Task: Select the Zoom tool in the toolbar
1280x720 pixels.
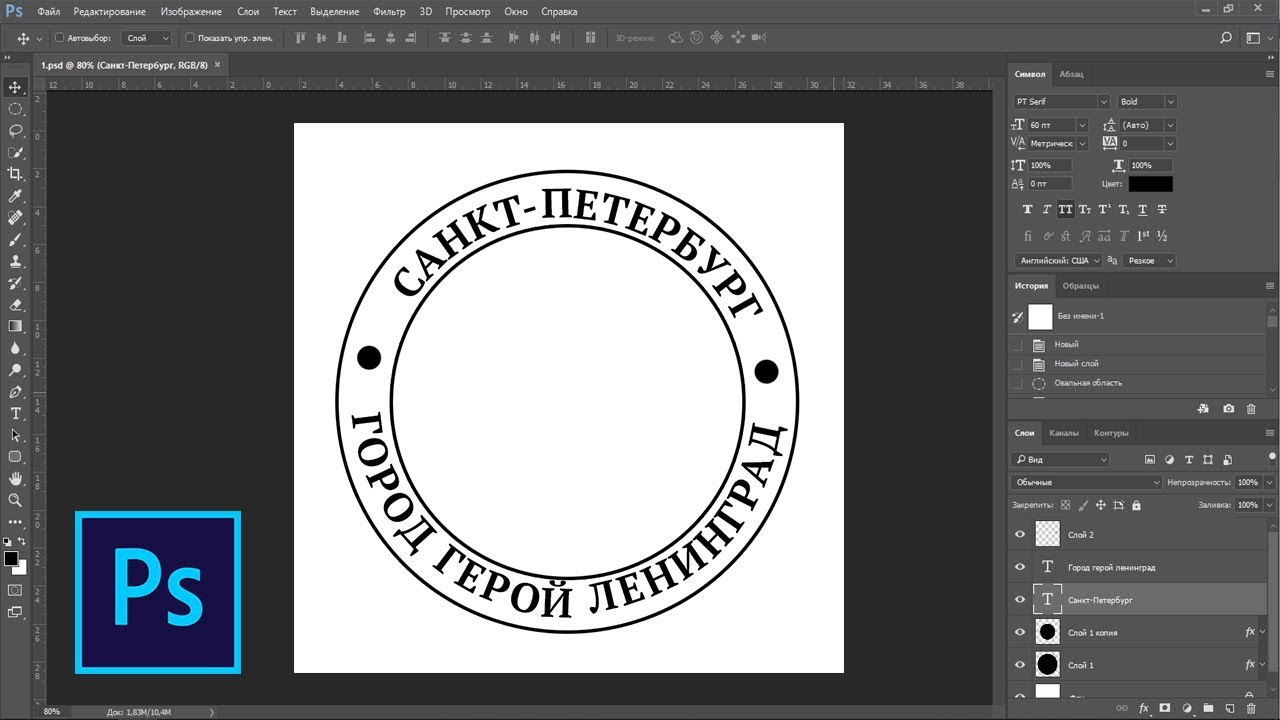Action: [x=15, y=500]
